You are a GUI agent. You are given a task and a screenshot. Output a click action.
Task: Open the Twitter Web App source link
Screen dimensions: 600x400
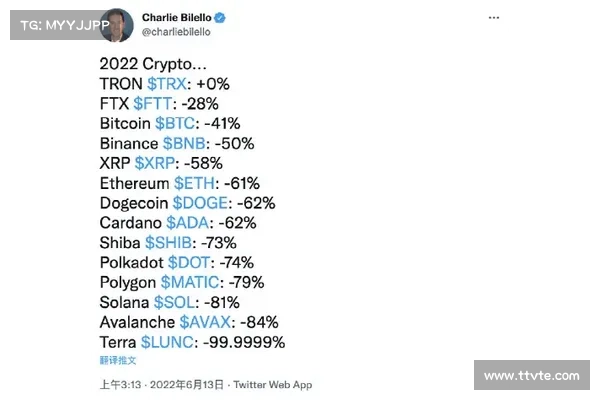tap(273, 385)
